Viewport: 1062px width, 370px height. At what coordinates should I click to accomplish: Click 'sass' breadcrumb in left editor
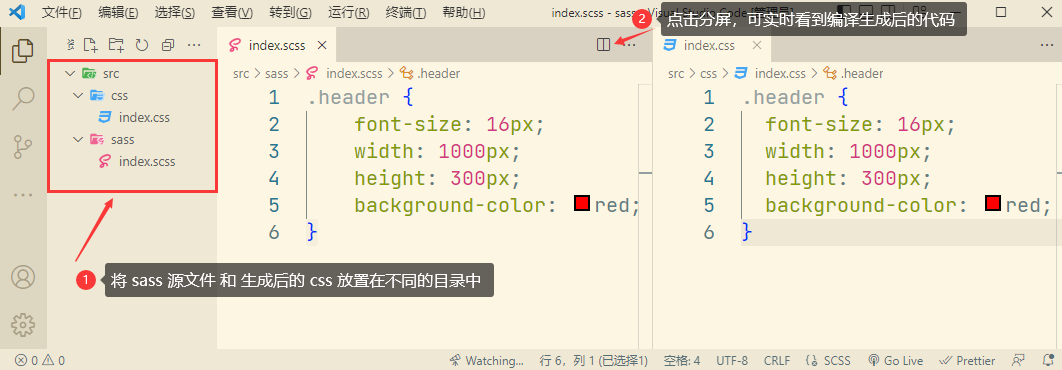[276, 74]
